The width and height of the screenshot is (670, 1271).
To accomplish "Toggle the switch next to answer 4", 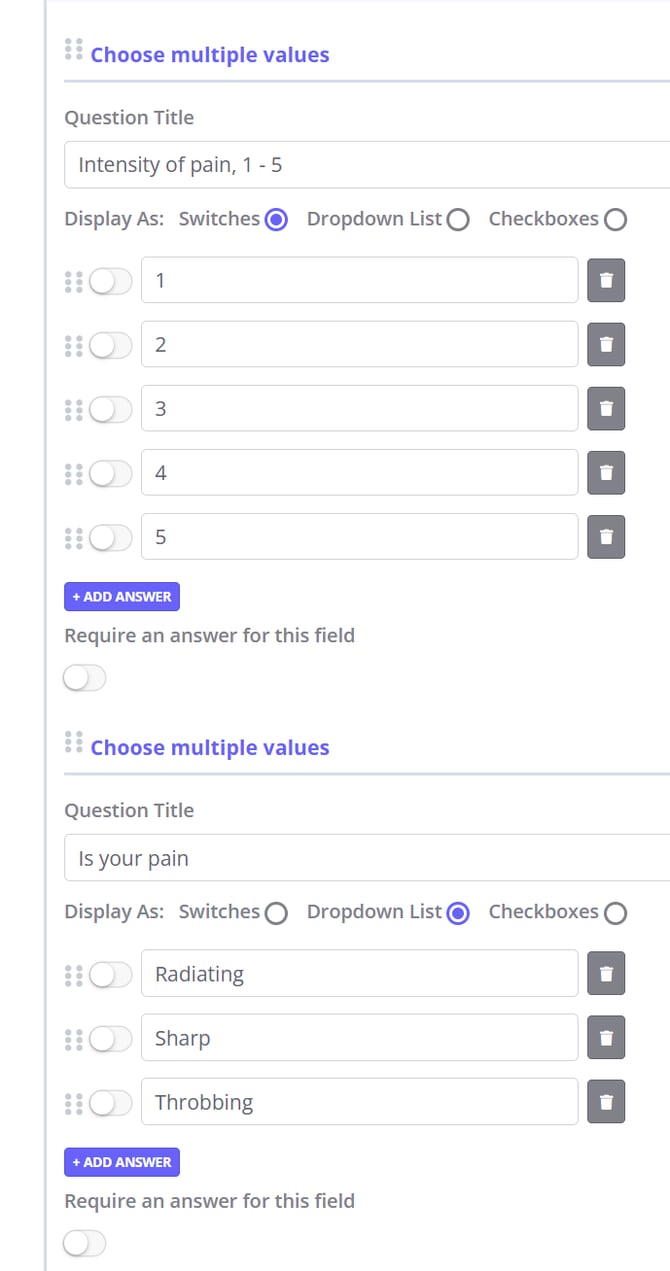I will click(110, 473).
